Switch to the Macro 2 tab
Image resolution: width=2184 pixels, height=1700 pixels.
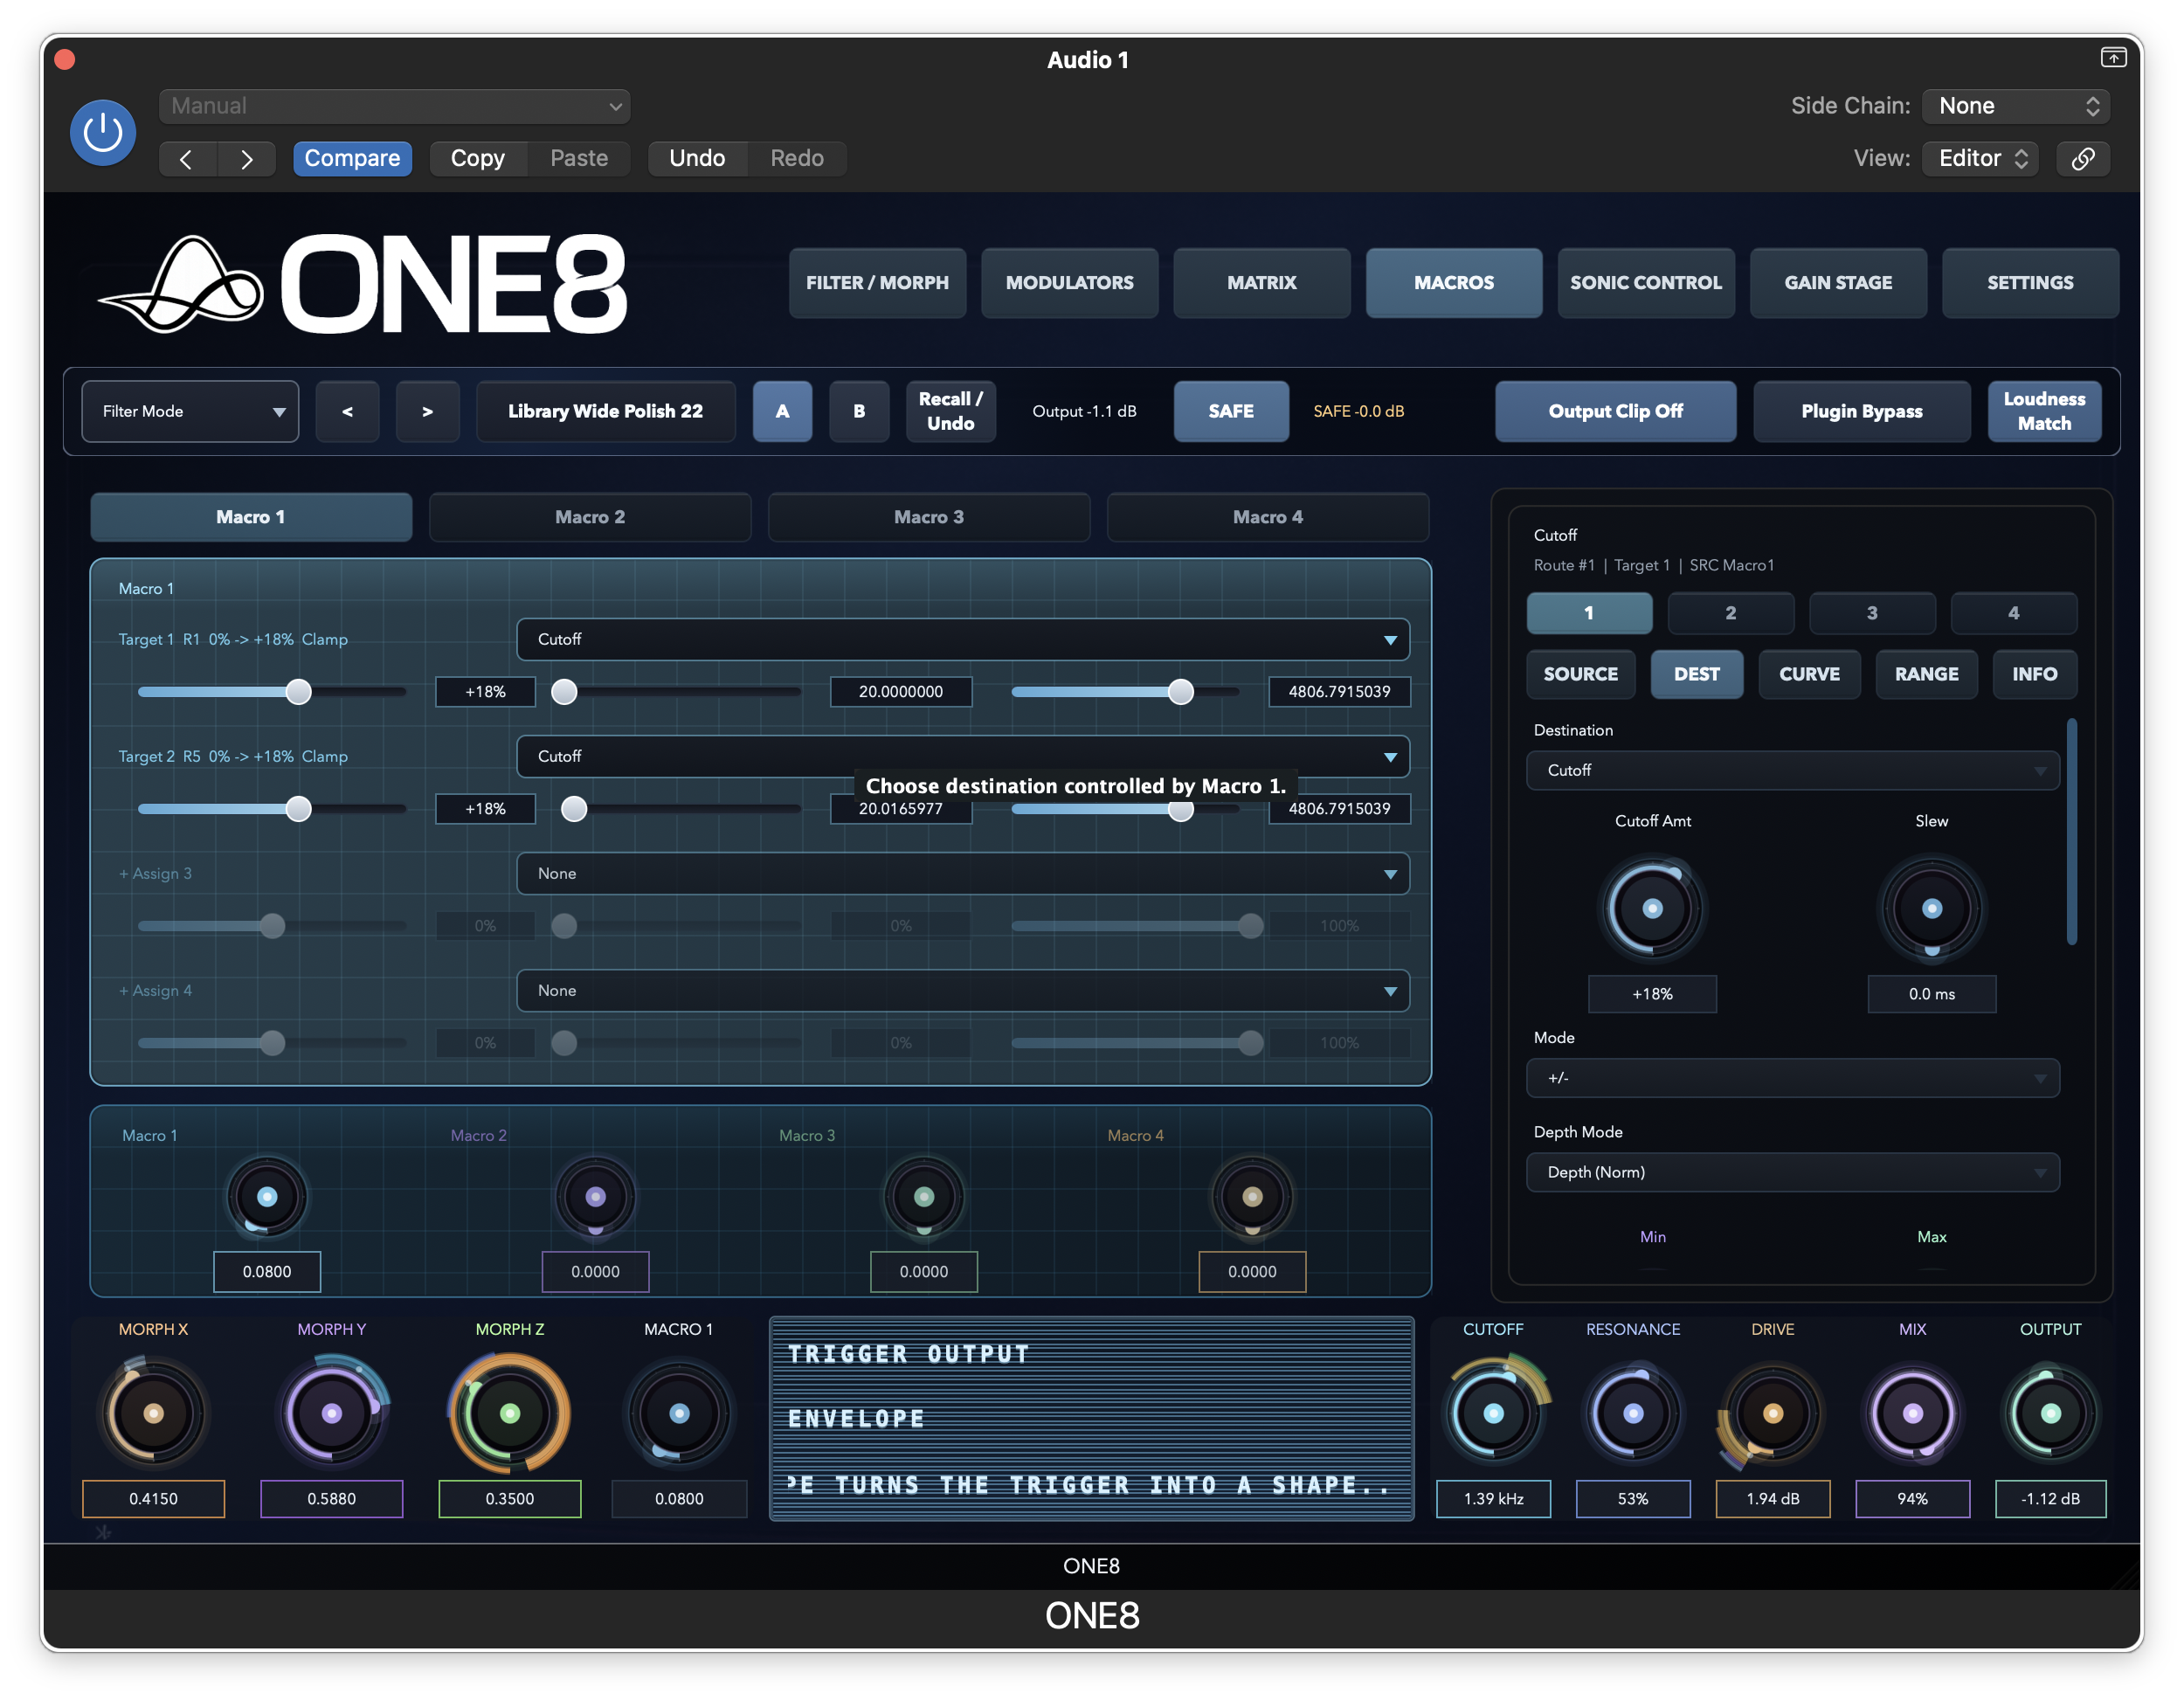click(x=590, y=517)
